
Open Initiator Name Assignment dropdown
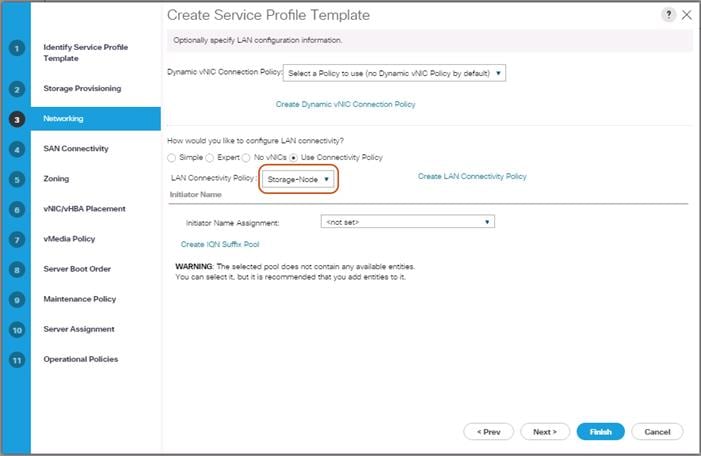click(407, 222)
